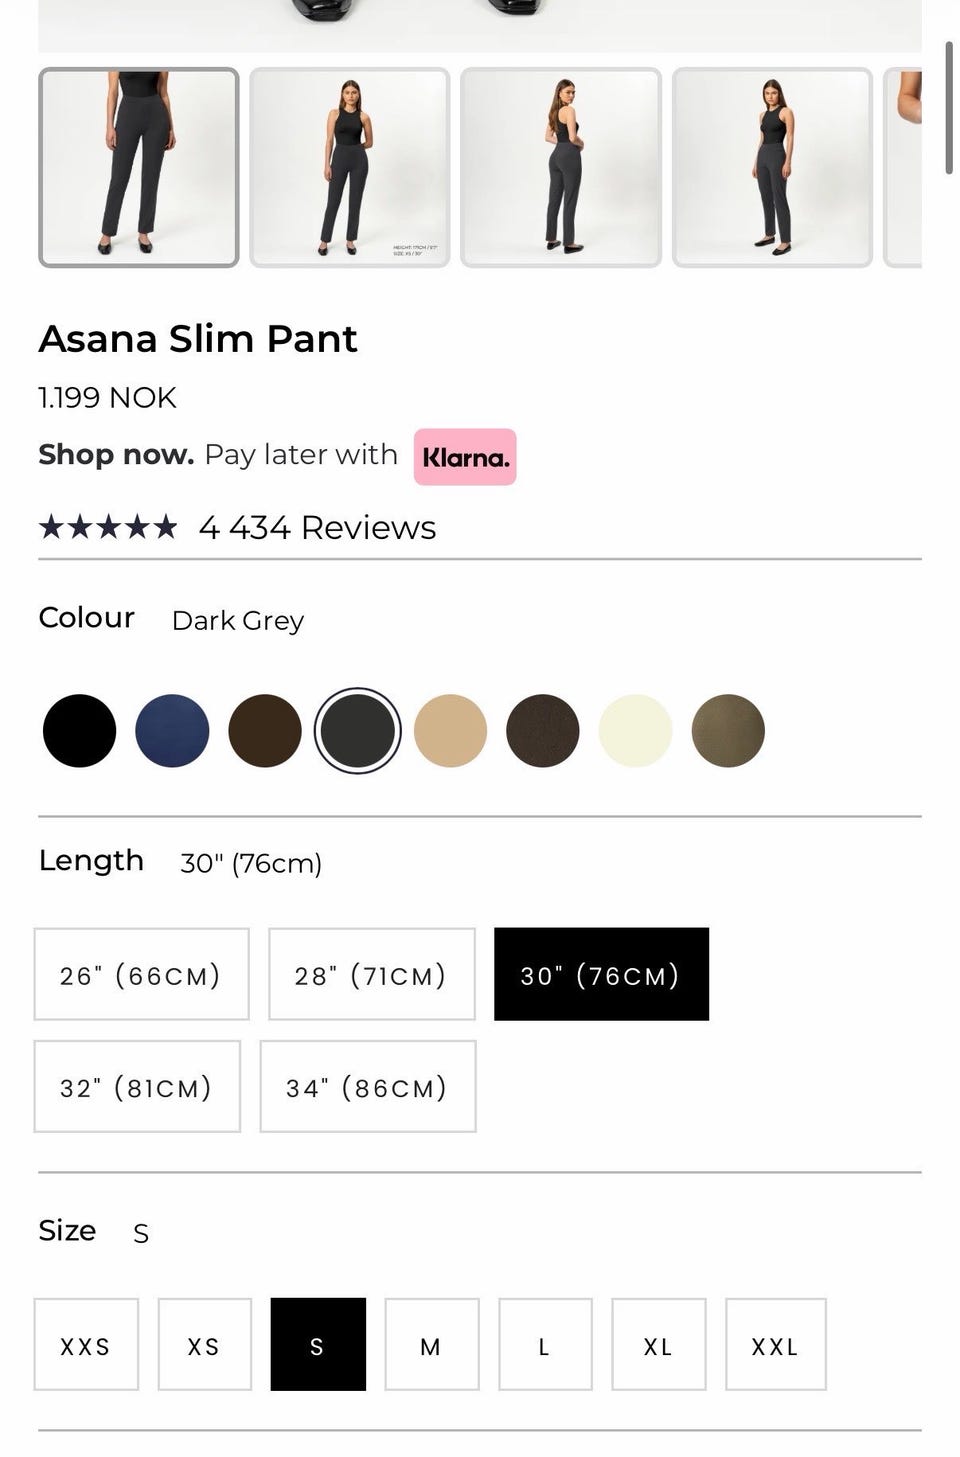Choose size XXS

click(x=86, y=1345)
